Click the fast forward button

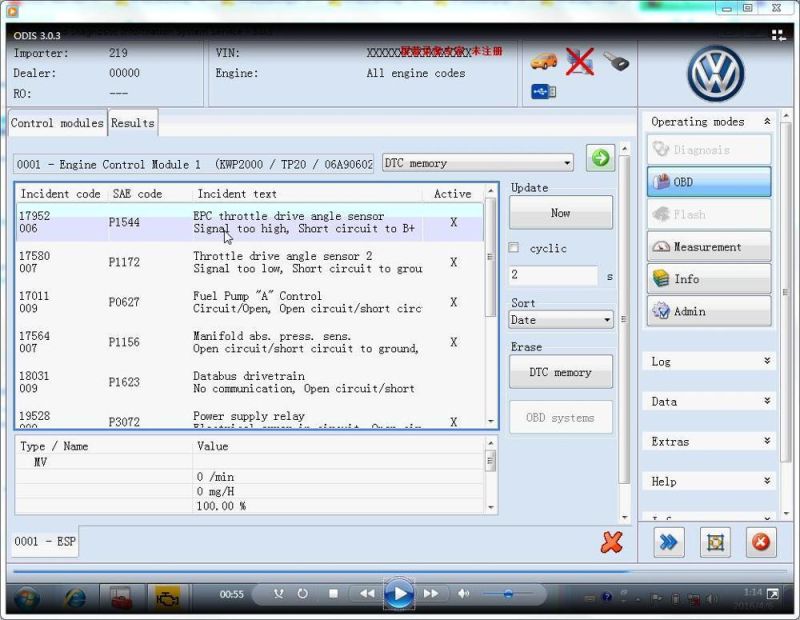(x=431, y=593)
